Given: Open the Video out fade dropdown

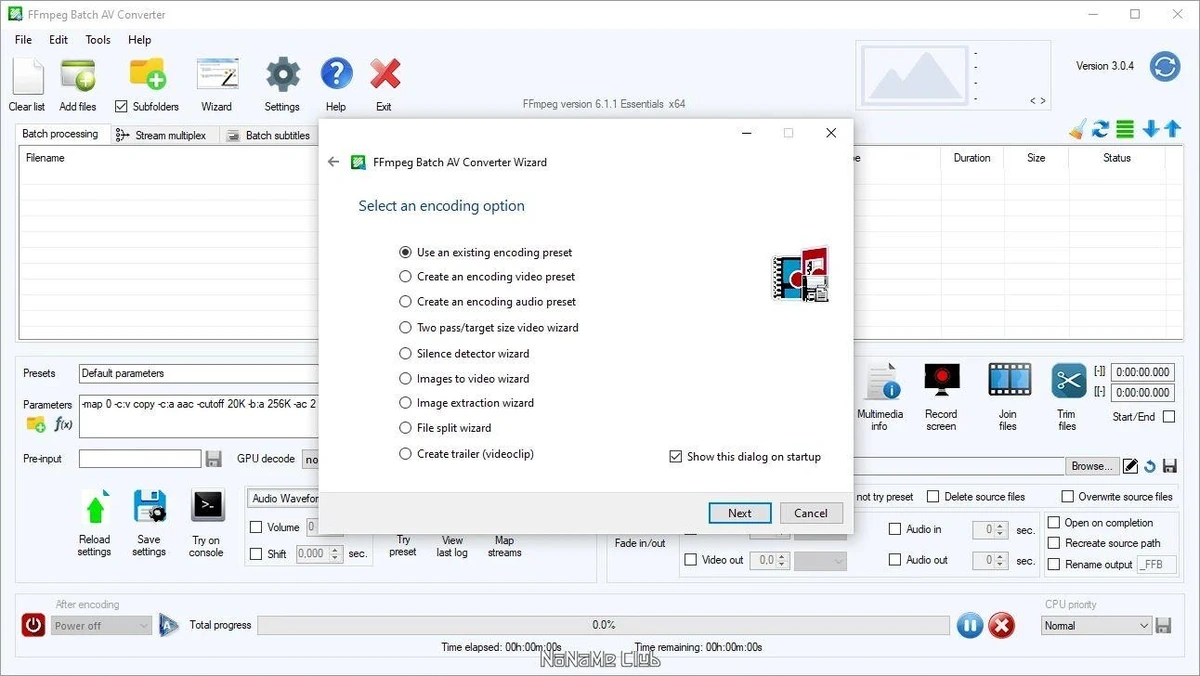Looking at the screenshot, I should [820, 562].
